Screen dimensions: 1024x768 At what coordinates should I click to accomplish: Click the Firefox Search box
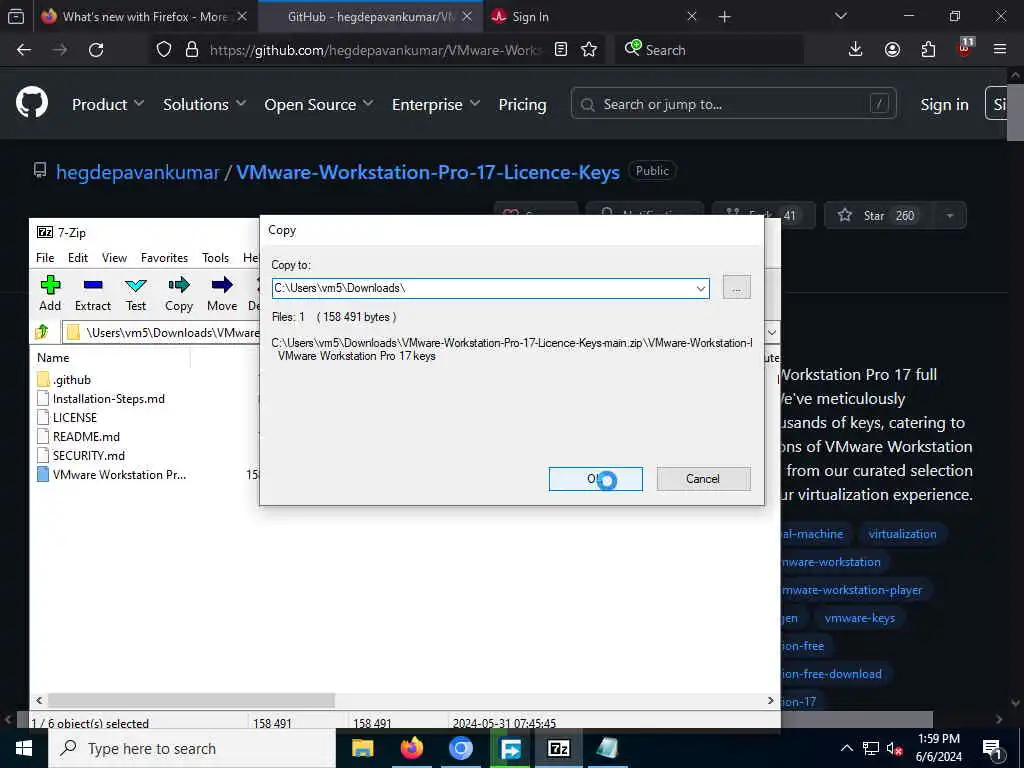click(x=710, y=50)
